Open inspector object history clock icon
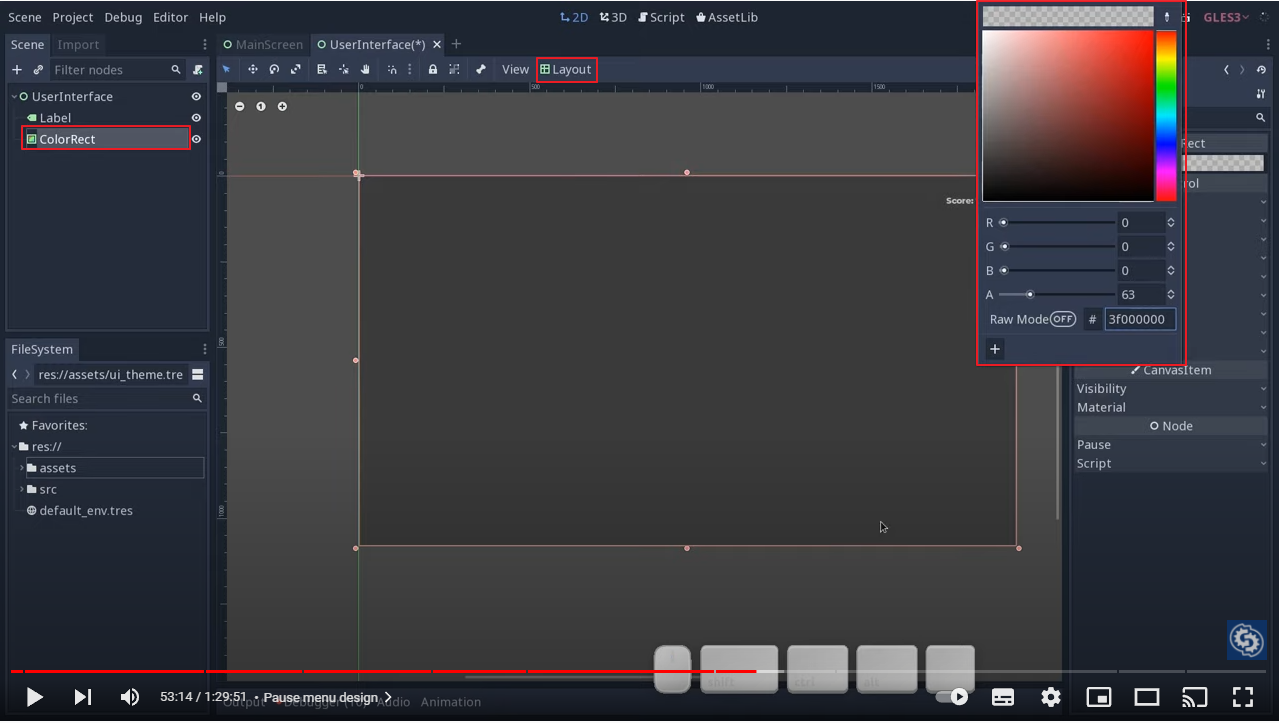Viewport: 1279px width, 723px height. (1260, 69)
